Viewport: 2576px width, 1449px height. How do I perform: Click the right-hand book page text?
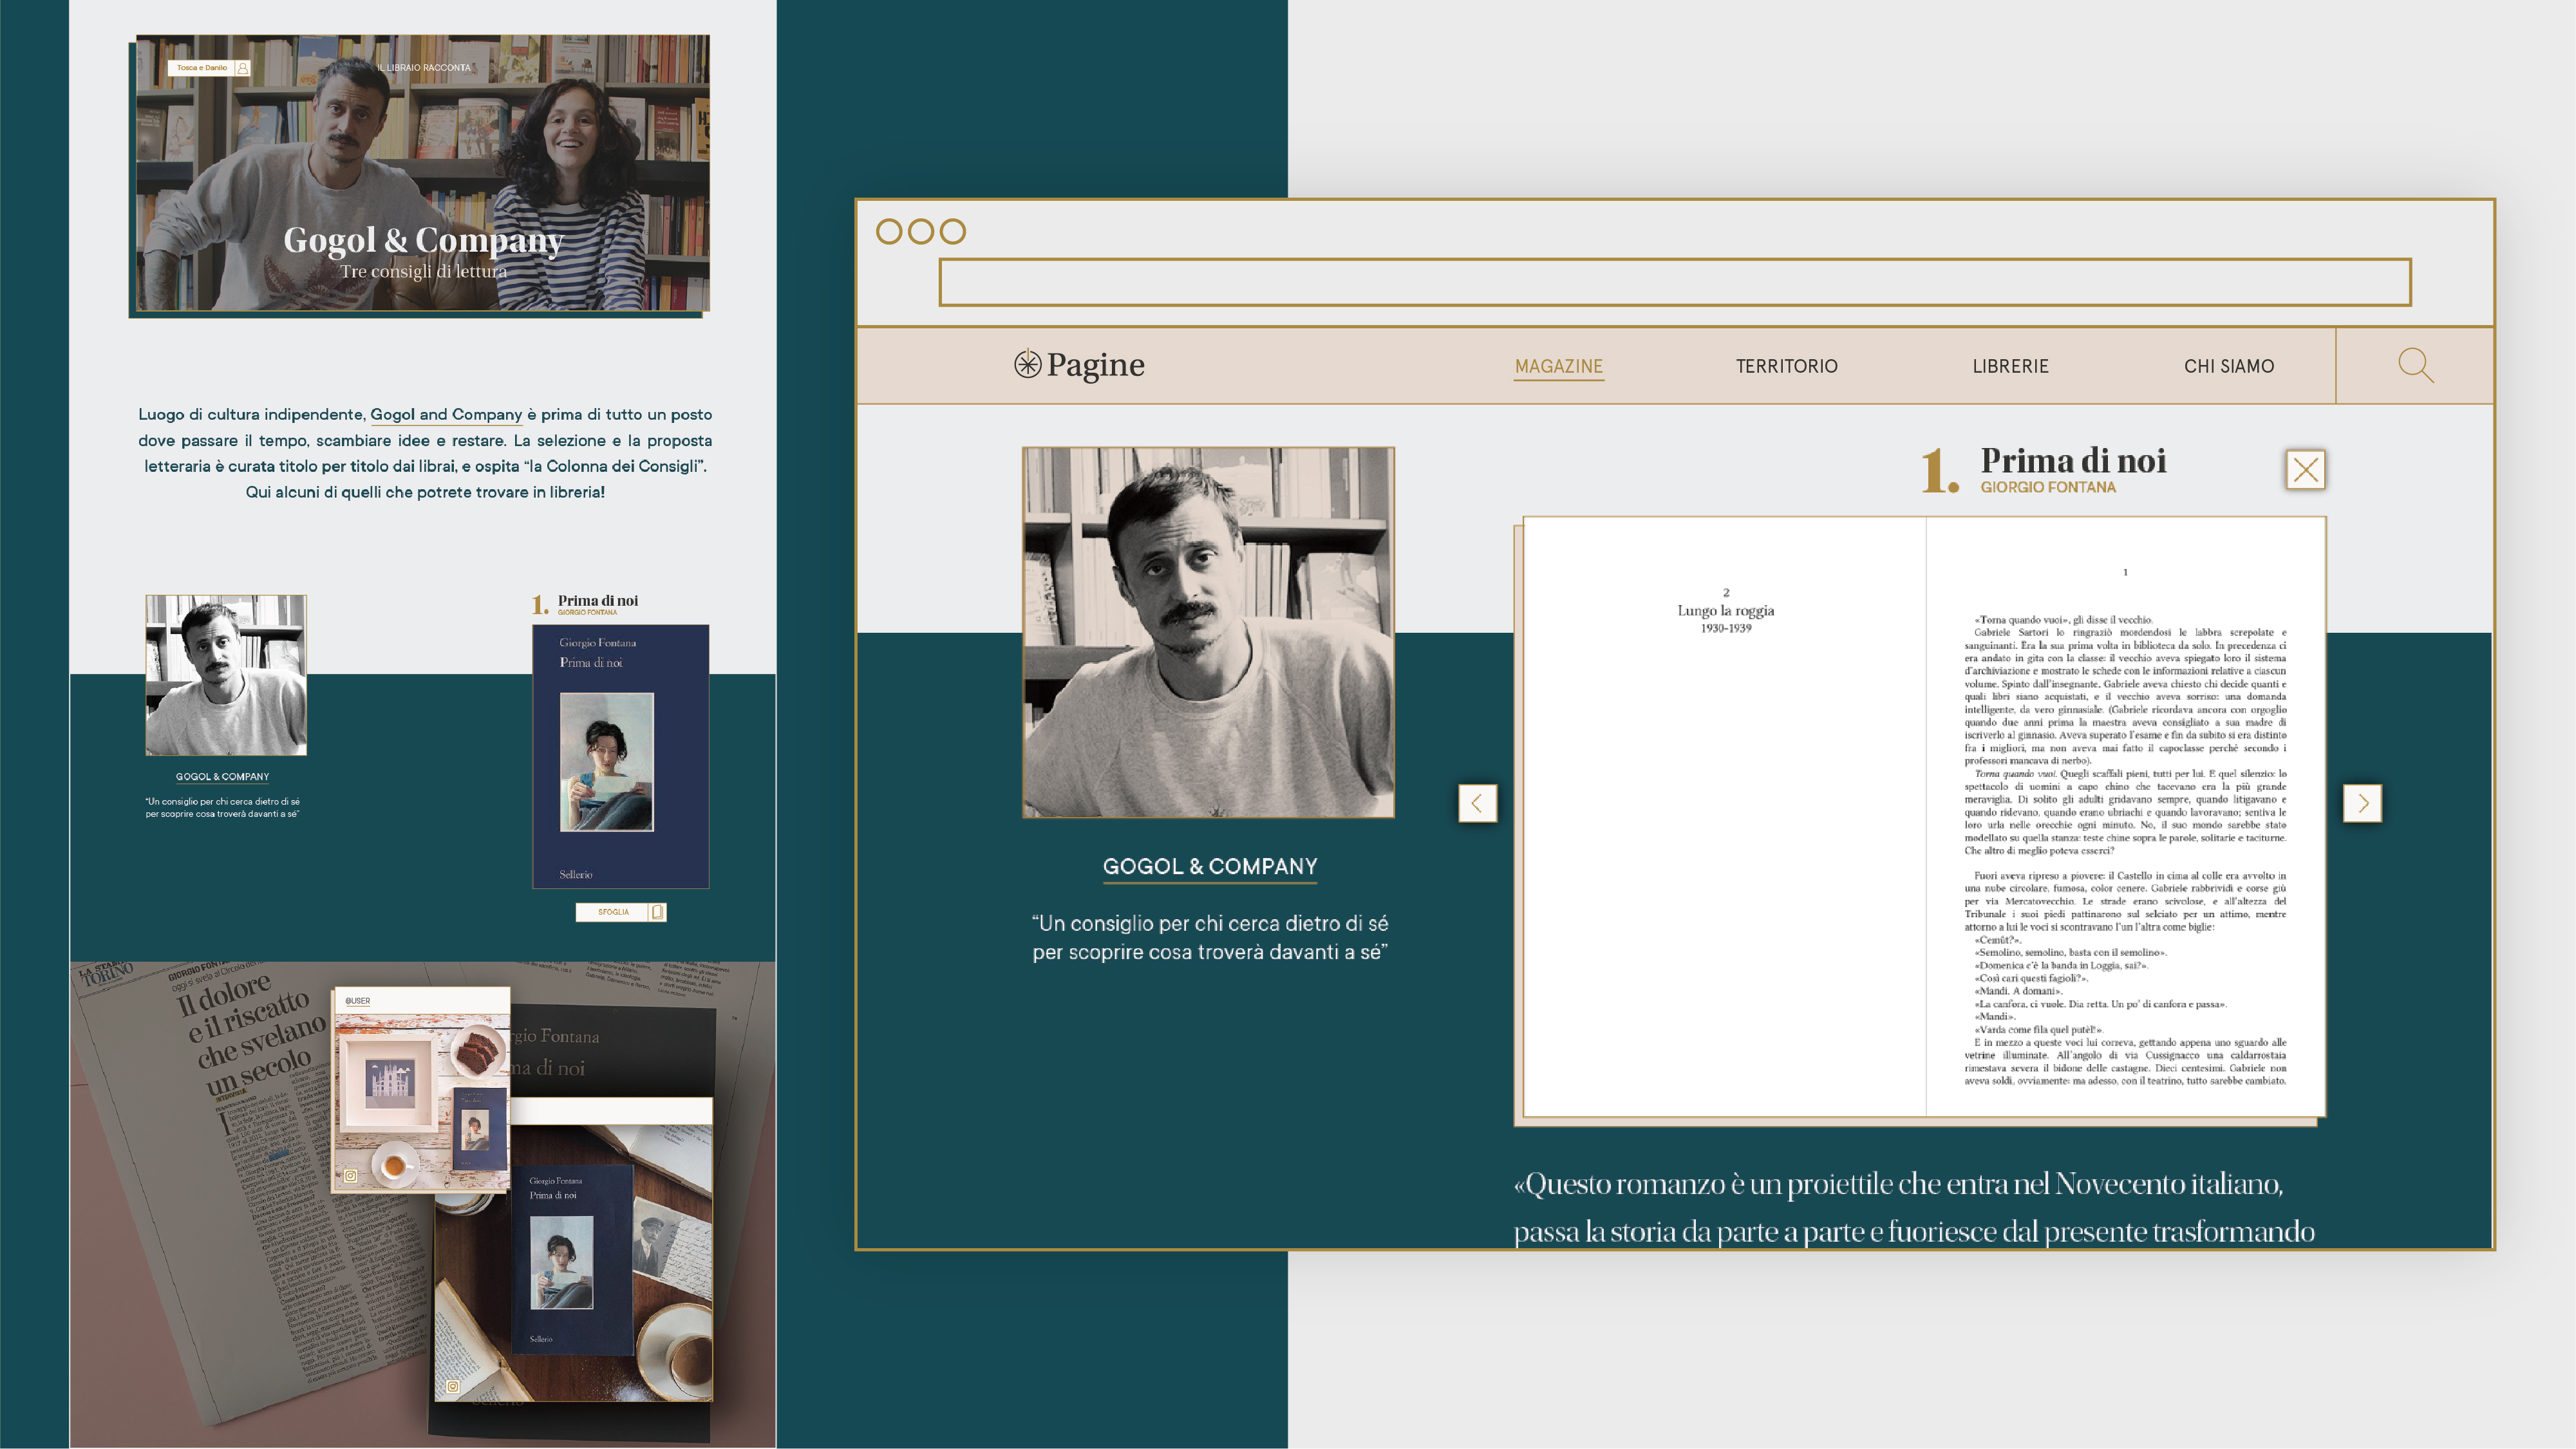coord(2125,850)
